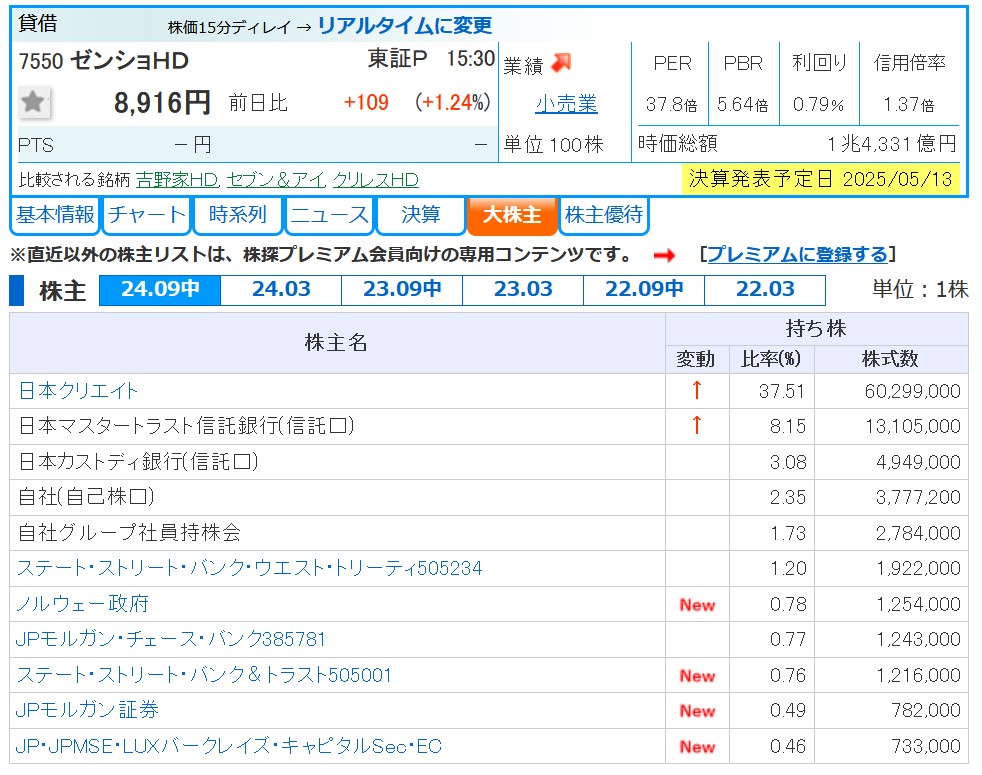
Task: Click the 株主名 column header
Action: point(336,343)
